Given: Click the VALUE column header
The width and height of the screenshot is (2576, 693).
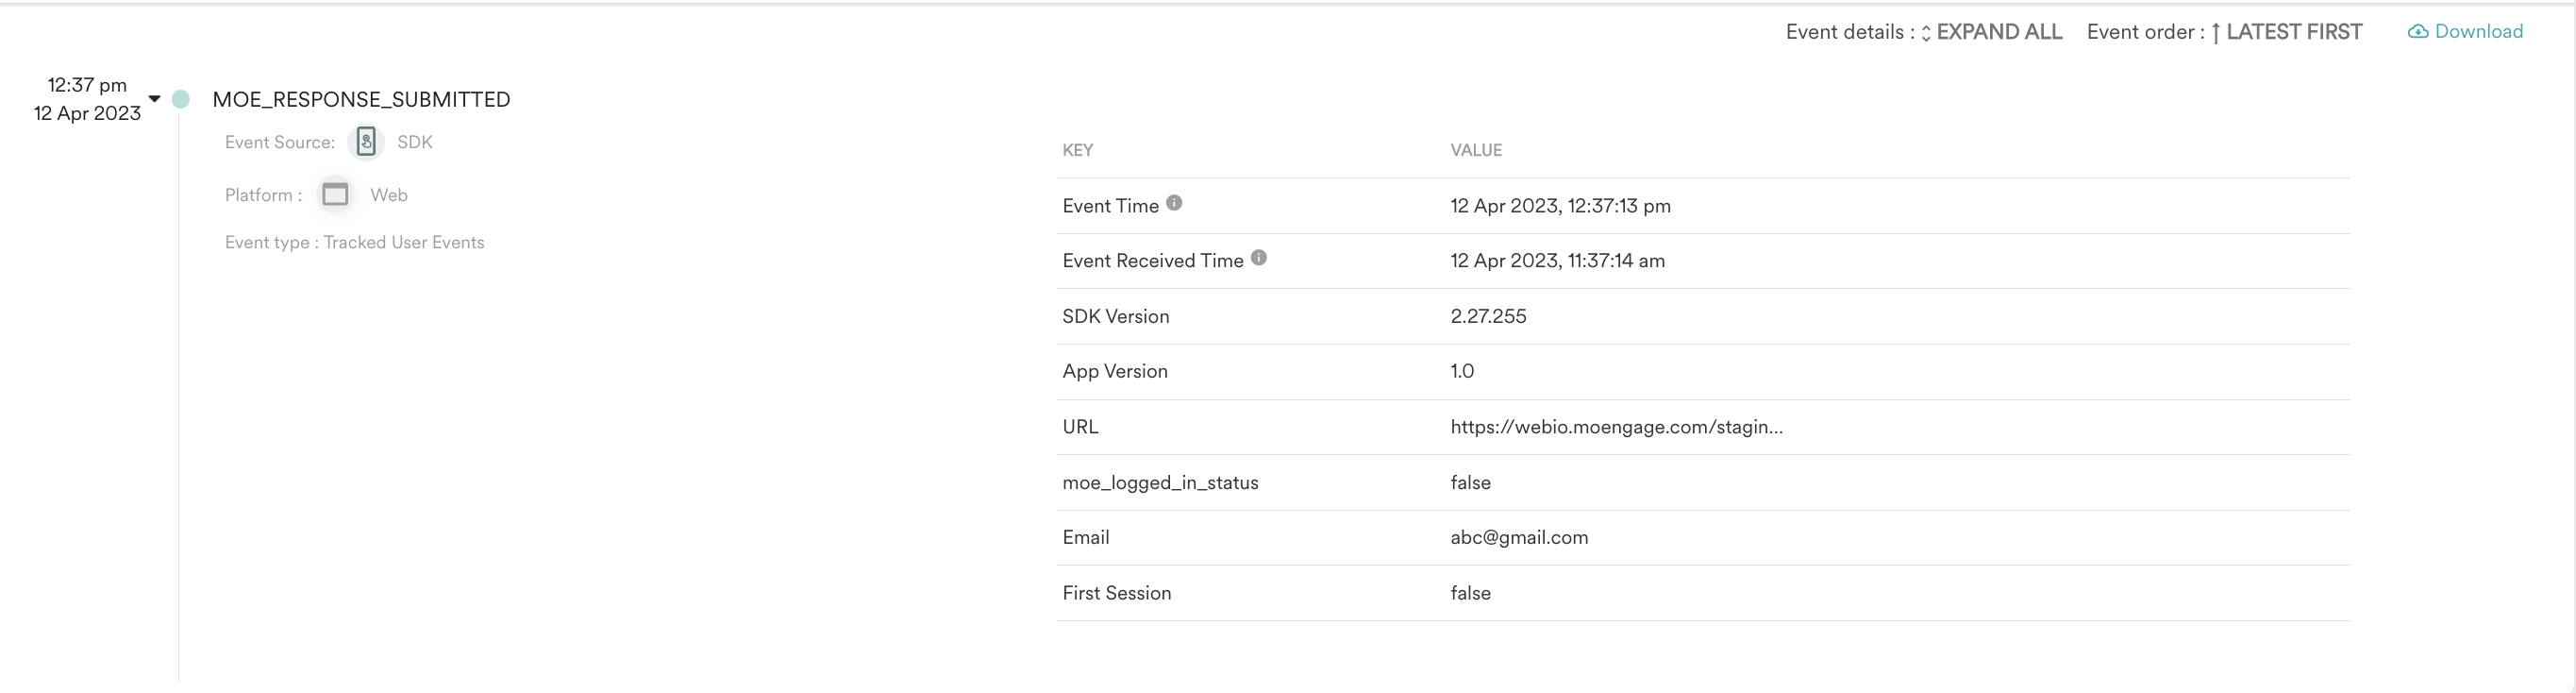Looking at the screenshot, I should coord(1476,150).
